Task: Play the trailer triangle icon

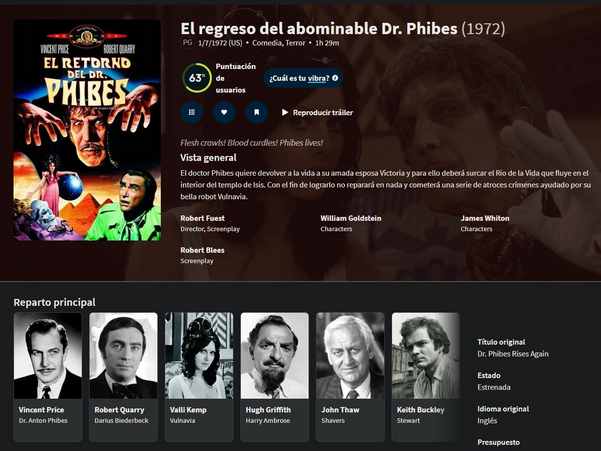Action: pyautogui.click(x=285, y=112)
